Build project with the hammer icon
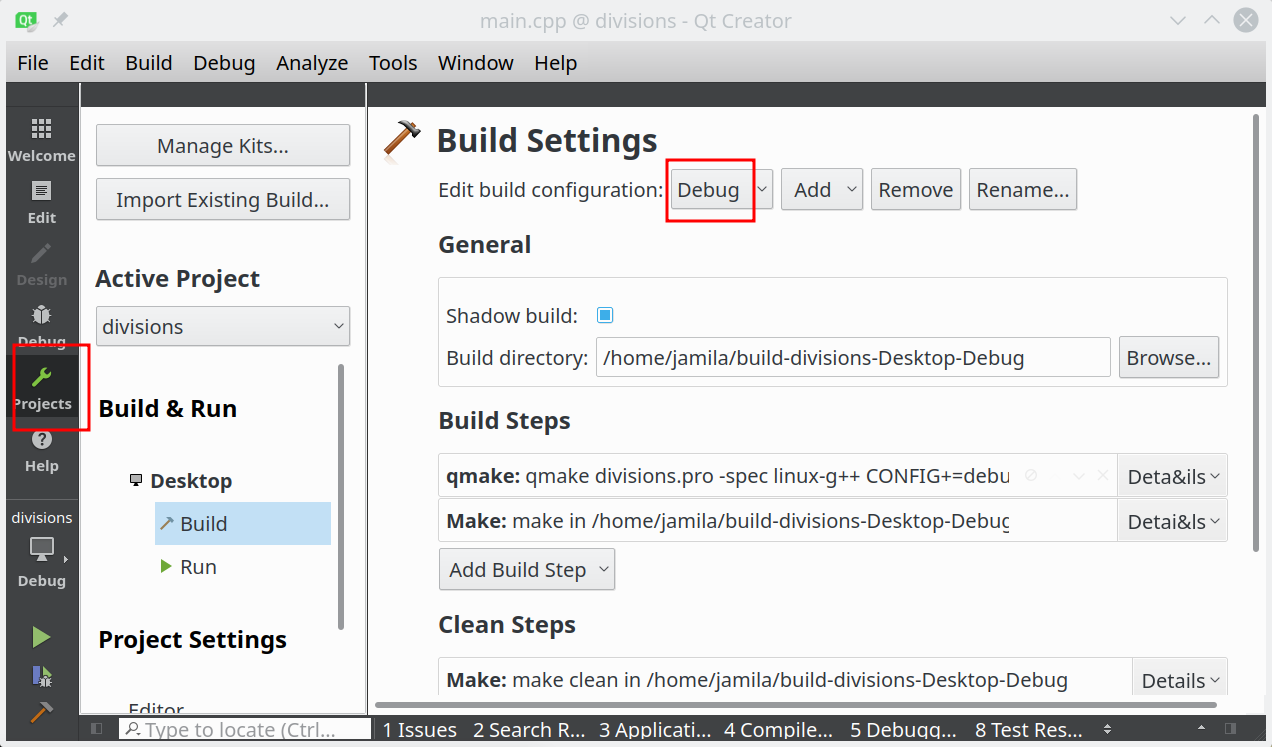This screenshot has width=1272, height=747. pyautogui.click(x=41, y=711)
